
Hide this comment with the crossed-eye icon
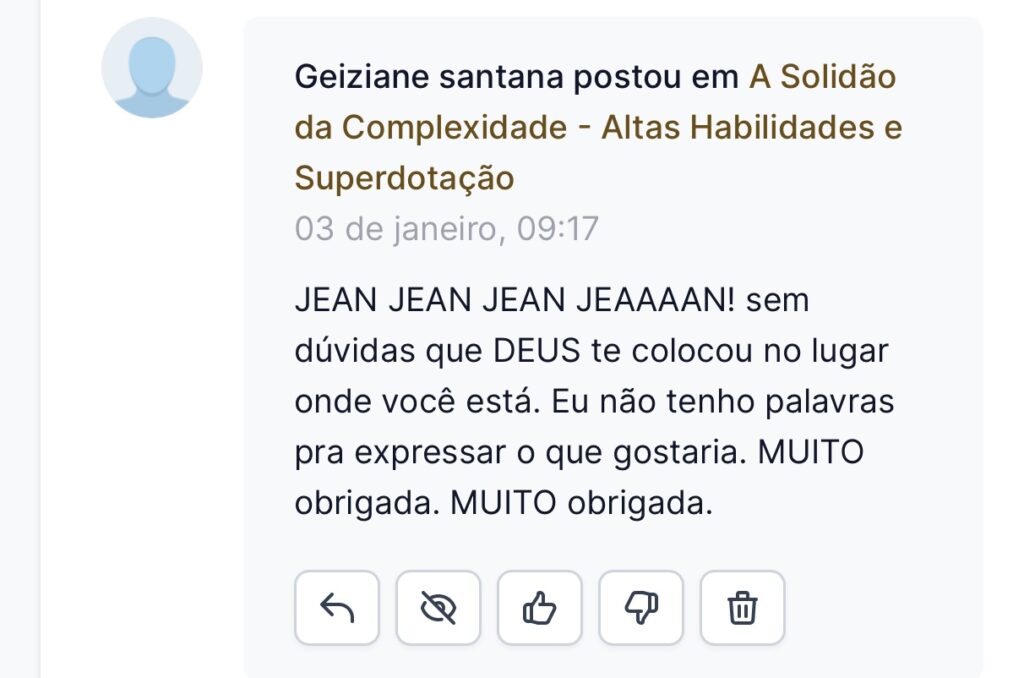click(438, 608)
